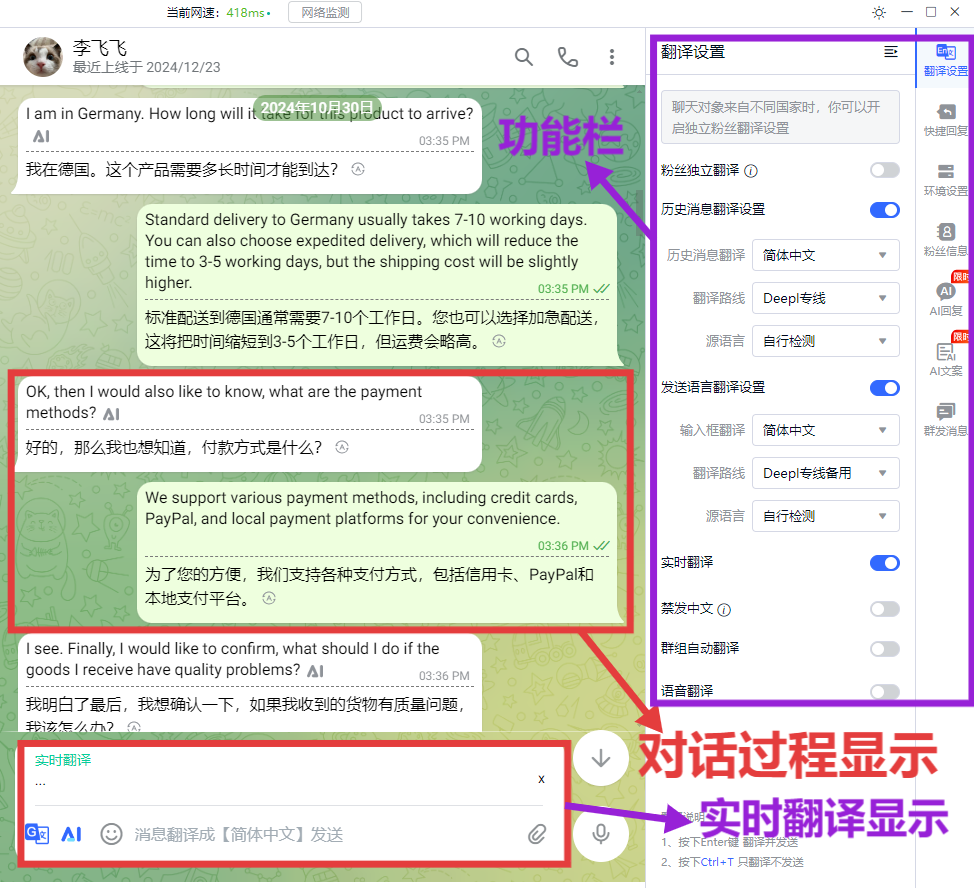
Task: Click the paperclip attachment icon
Action: [538, 834]
